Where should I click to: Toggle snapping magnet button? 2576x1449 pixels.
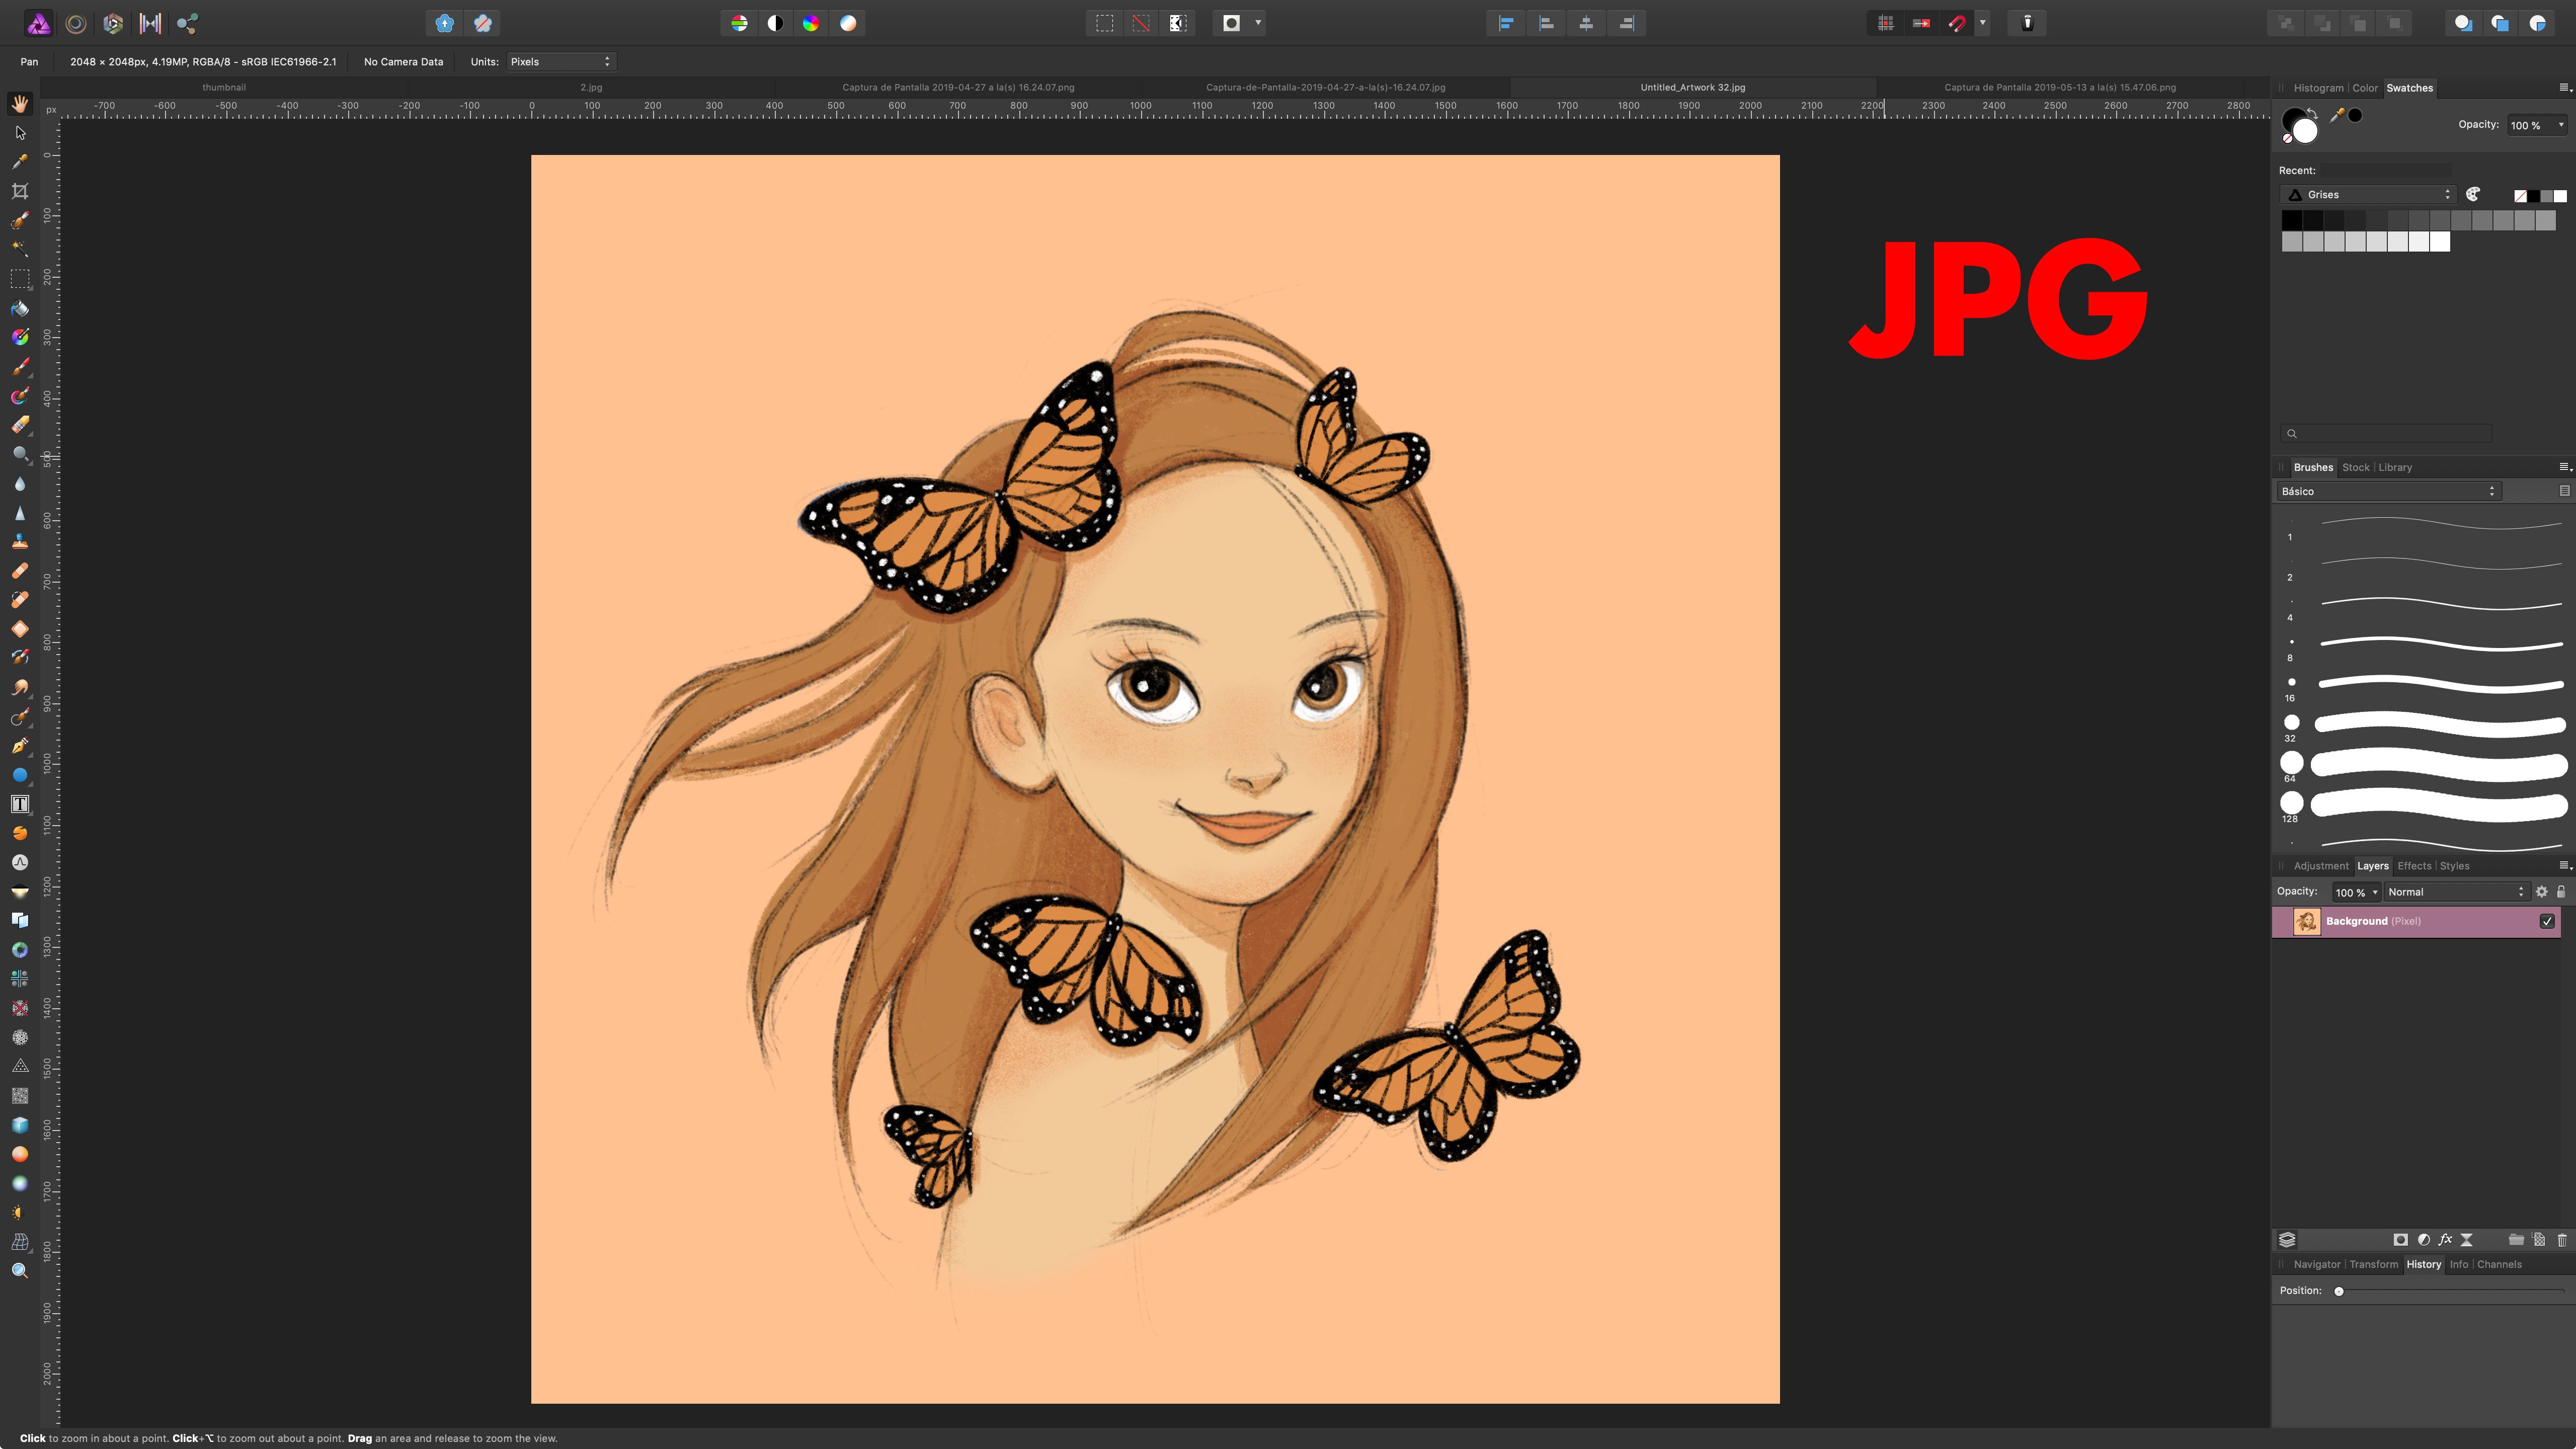[x=1957, y=23]
